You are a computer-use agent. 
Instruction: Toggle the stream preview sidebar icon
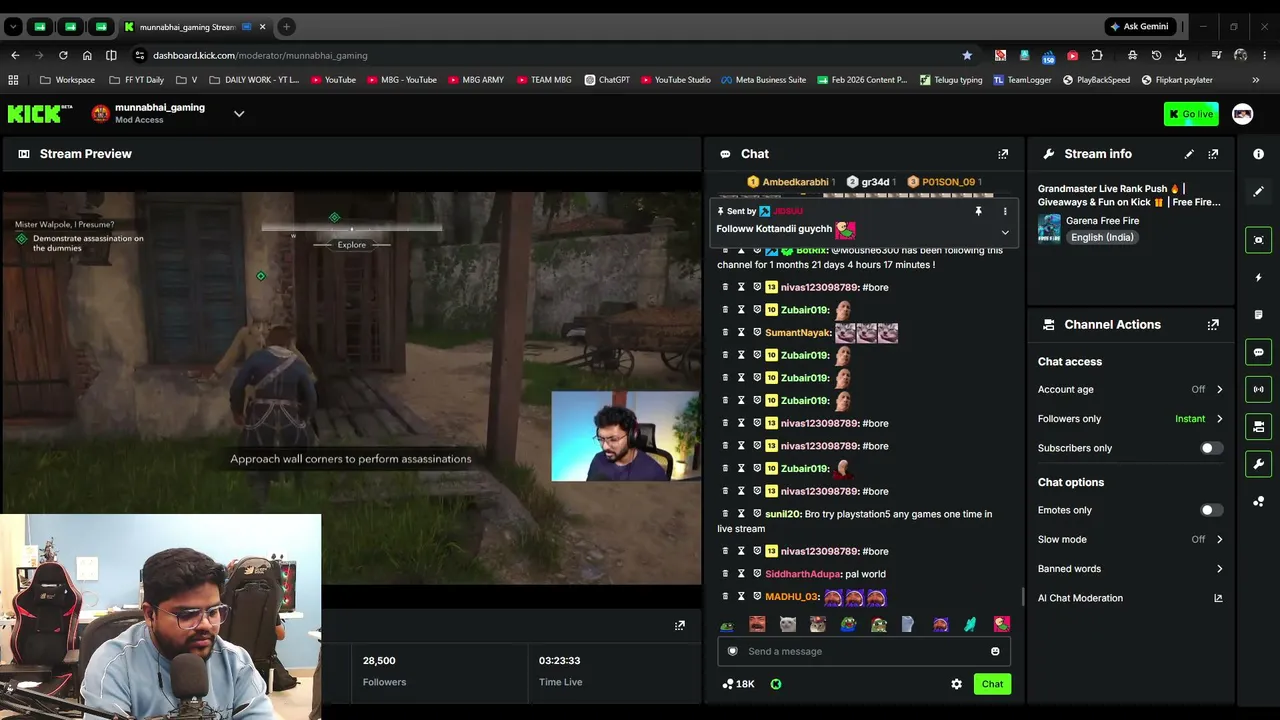coord(1258,240)
